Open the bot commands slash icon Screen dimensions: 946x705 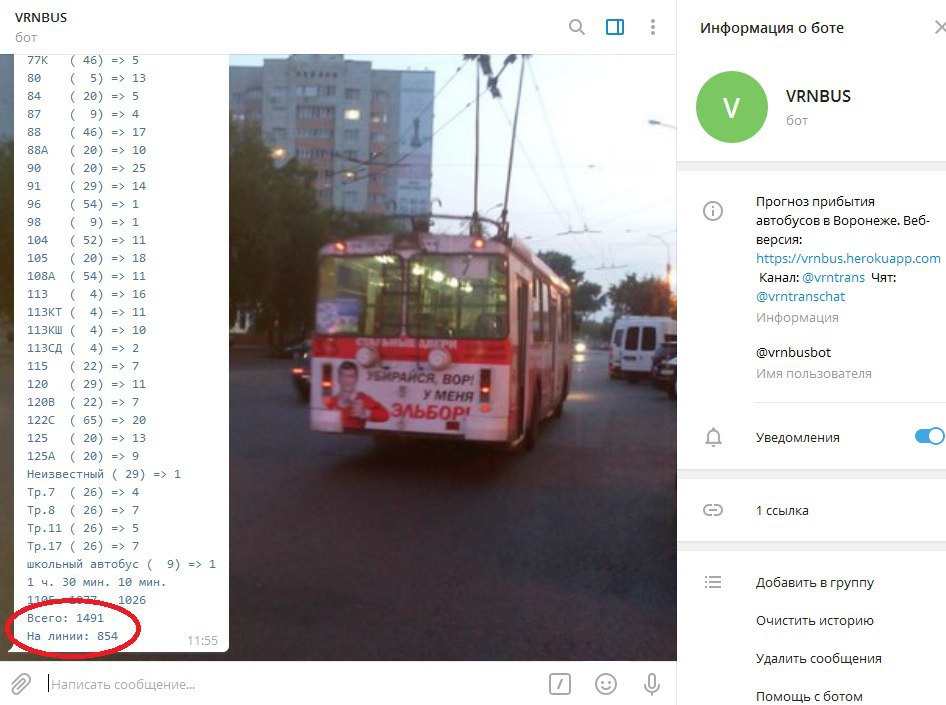[x=560, y=684]
